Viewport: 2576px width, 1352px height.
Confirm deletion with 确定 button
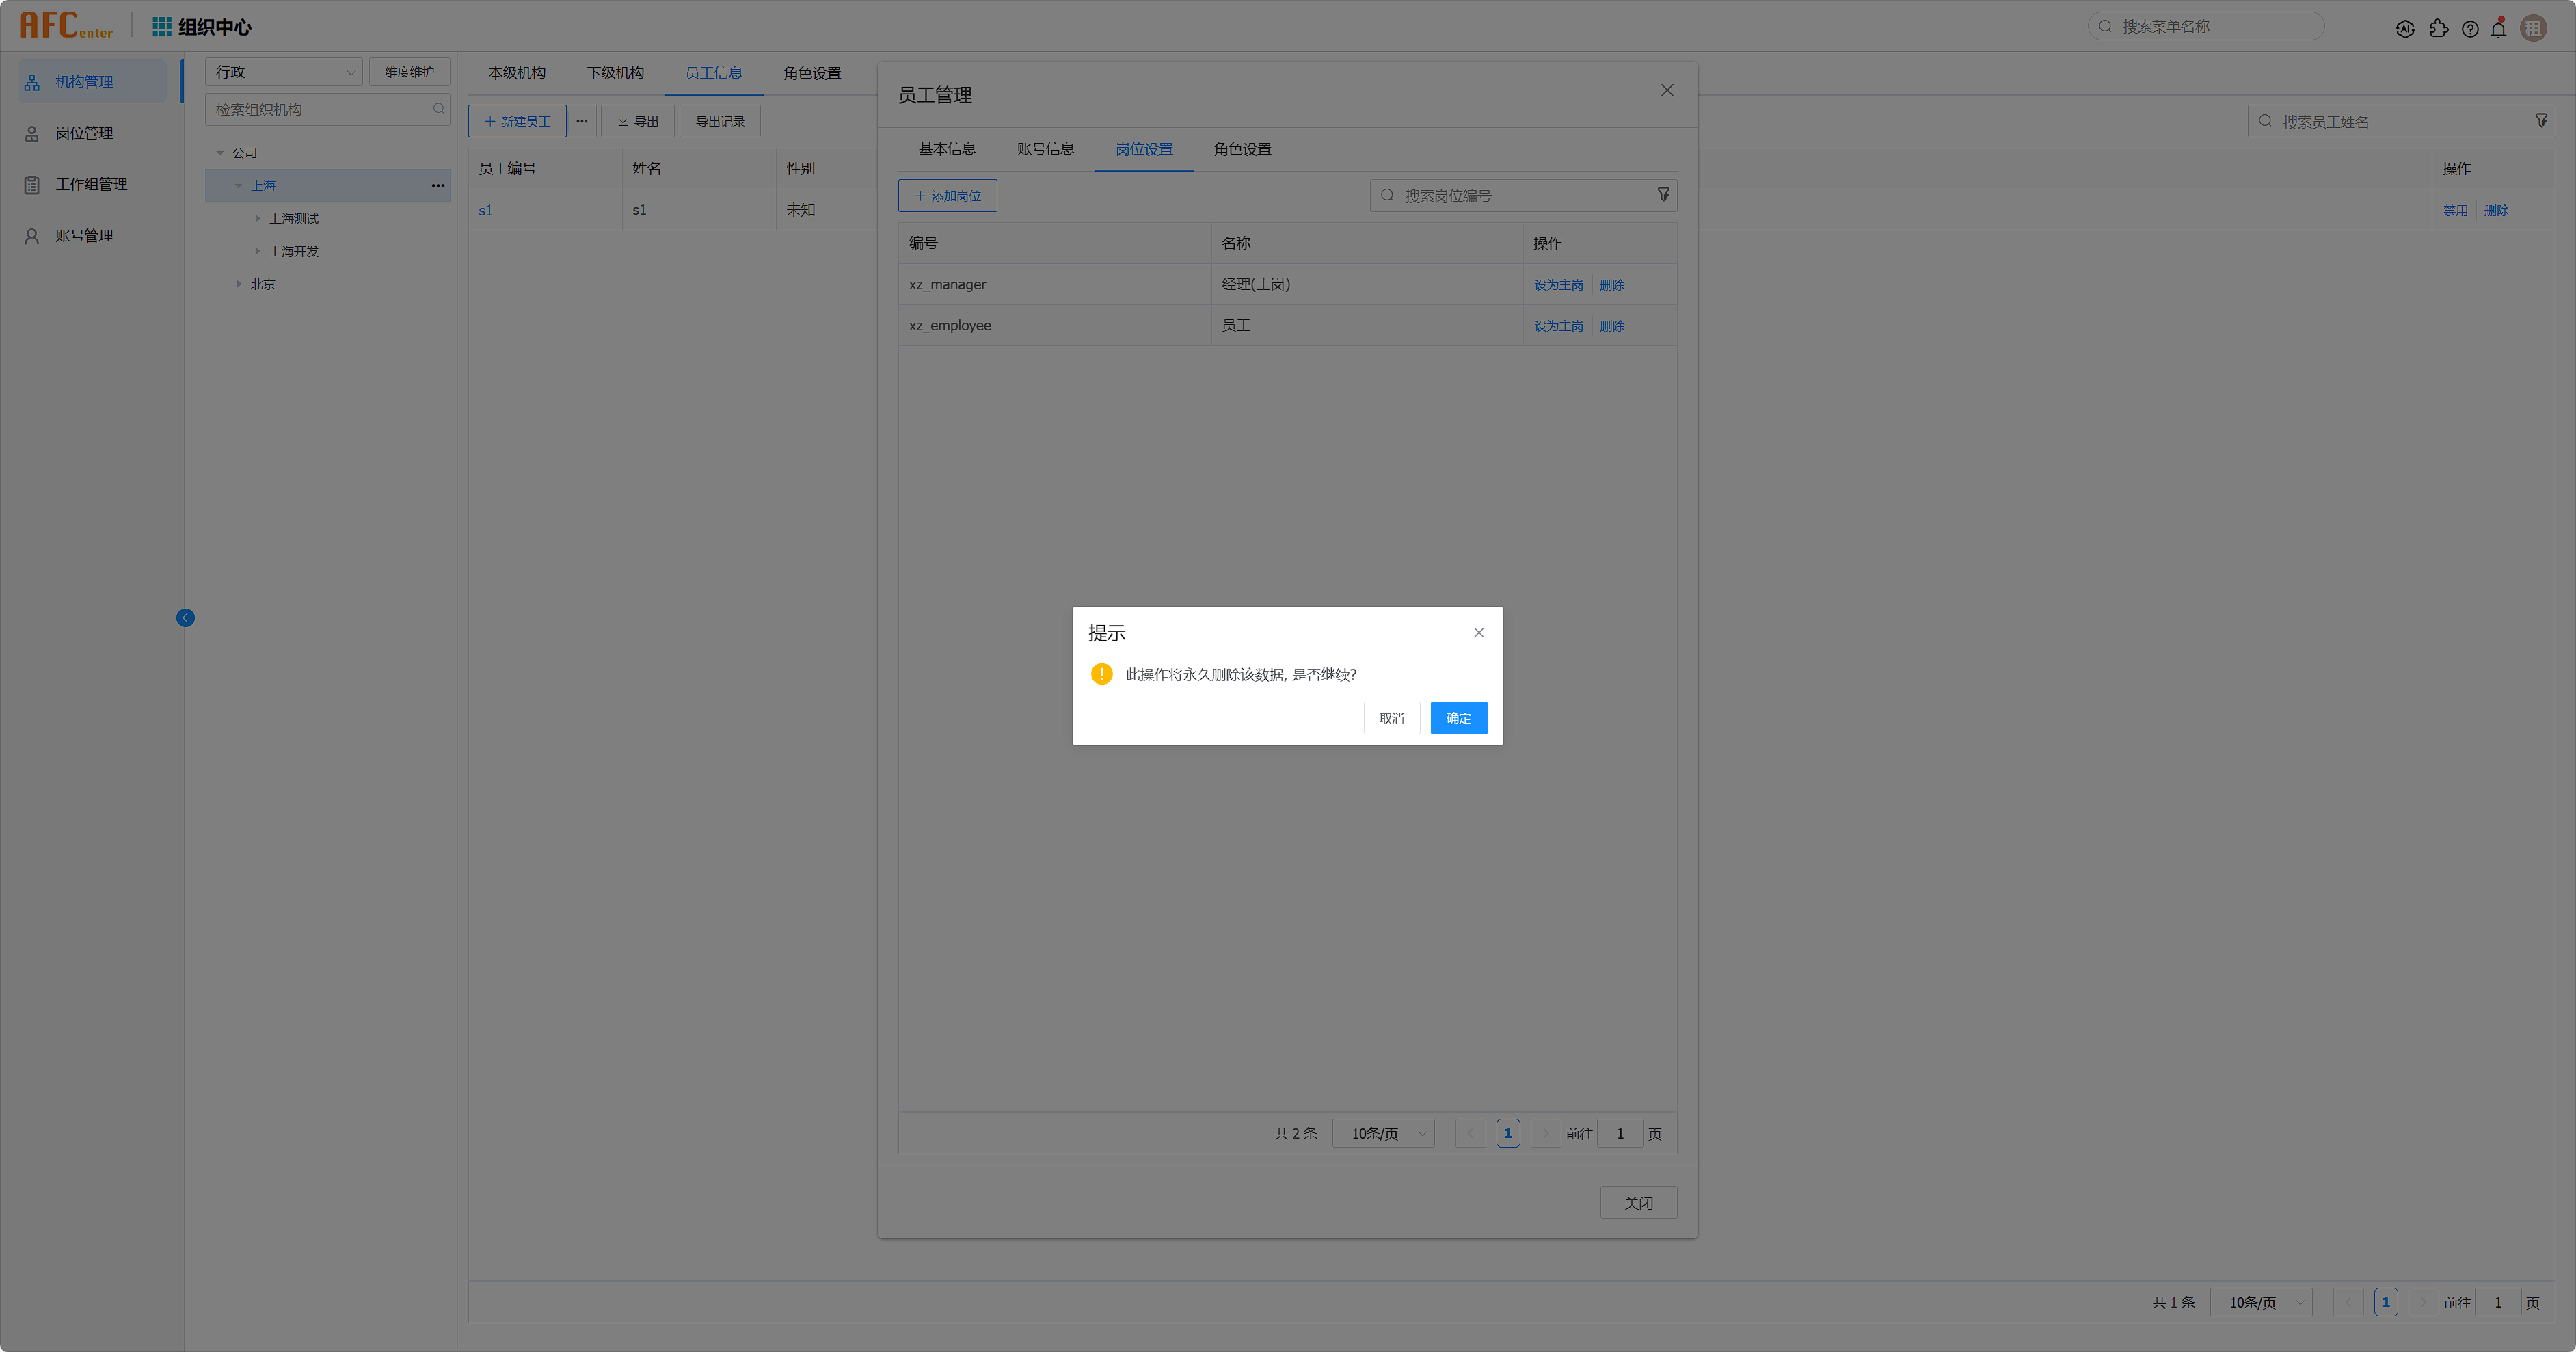[x=1458, y=718]
